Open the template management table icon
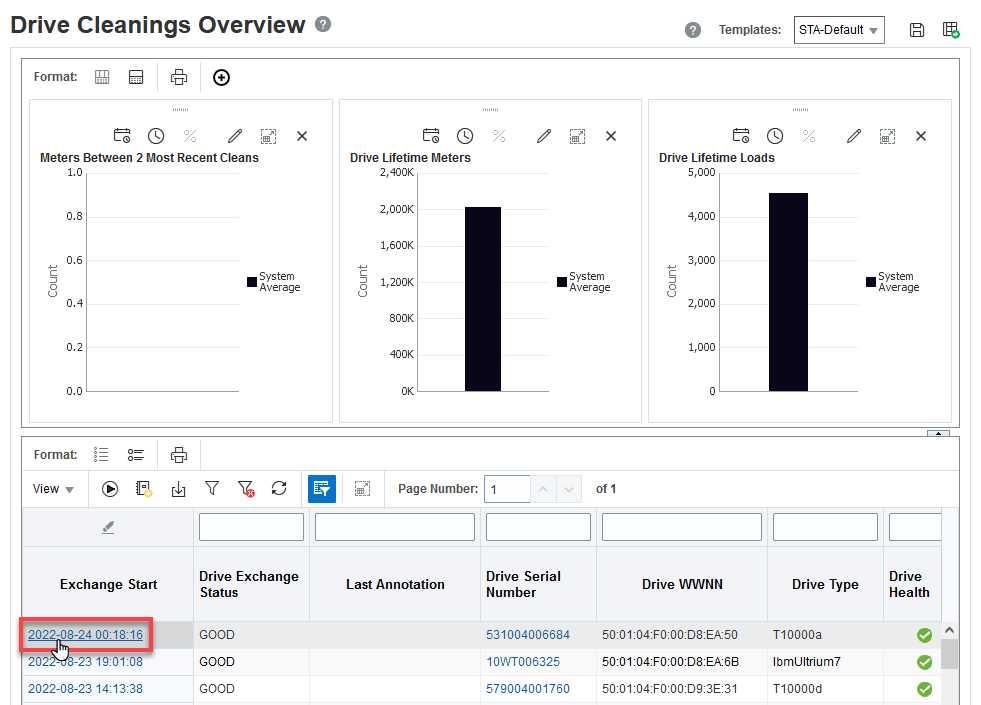Screen dimensions: 981x705 pyautogui.click(x=950, y=30)
